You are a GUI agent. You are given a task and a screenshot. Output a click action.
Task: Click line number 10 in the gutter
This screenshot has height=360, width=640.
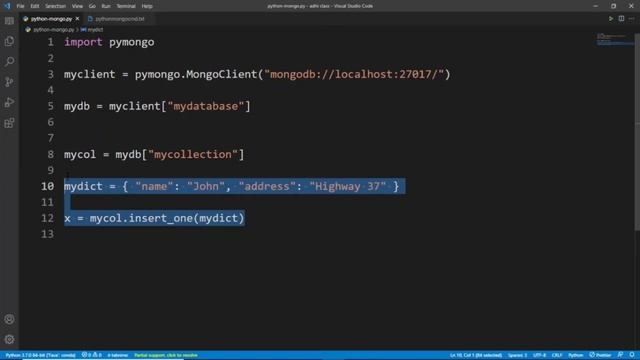coord(47,186)
